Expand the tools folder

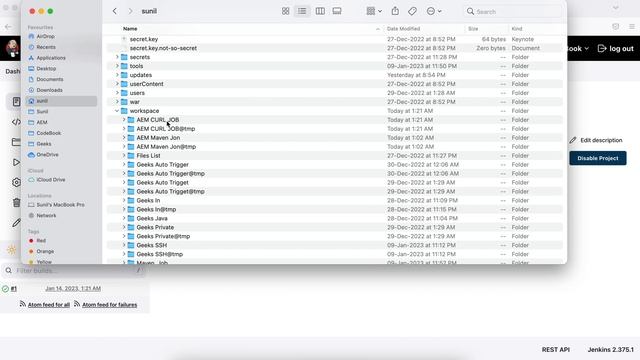coord(117,66)
